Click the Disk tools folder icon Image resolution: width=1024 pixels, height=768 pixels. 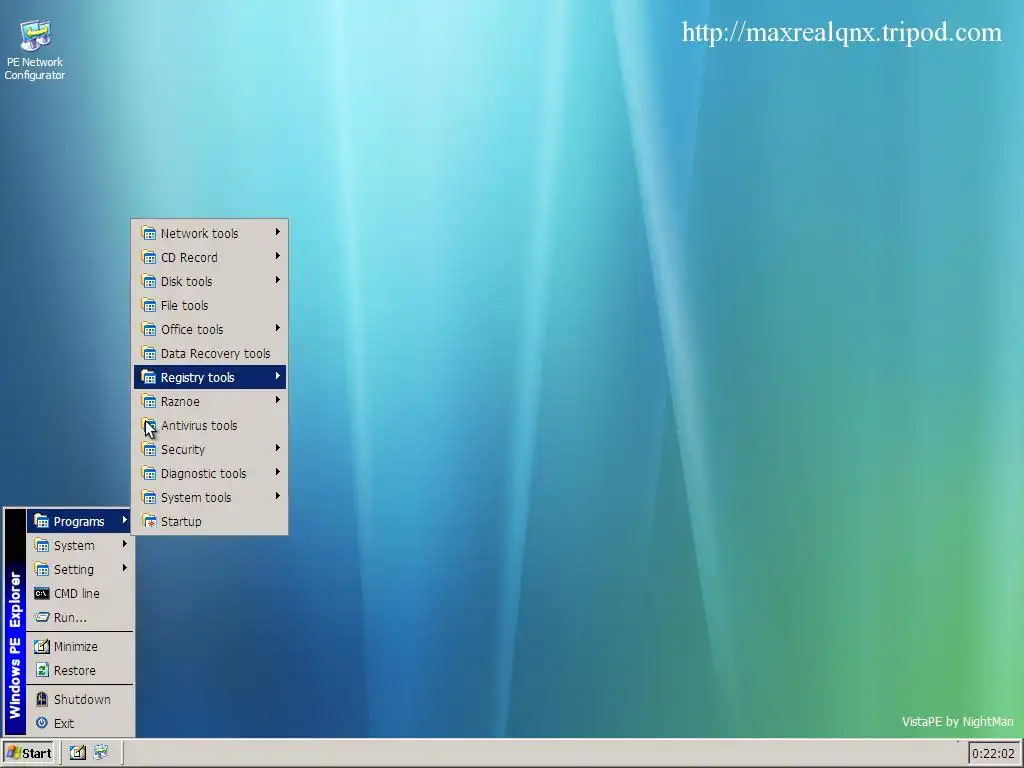click(x=149, y=281)
